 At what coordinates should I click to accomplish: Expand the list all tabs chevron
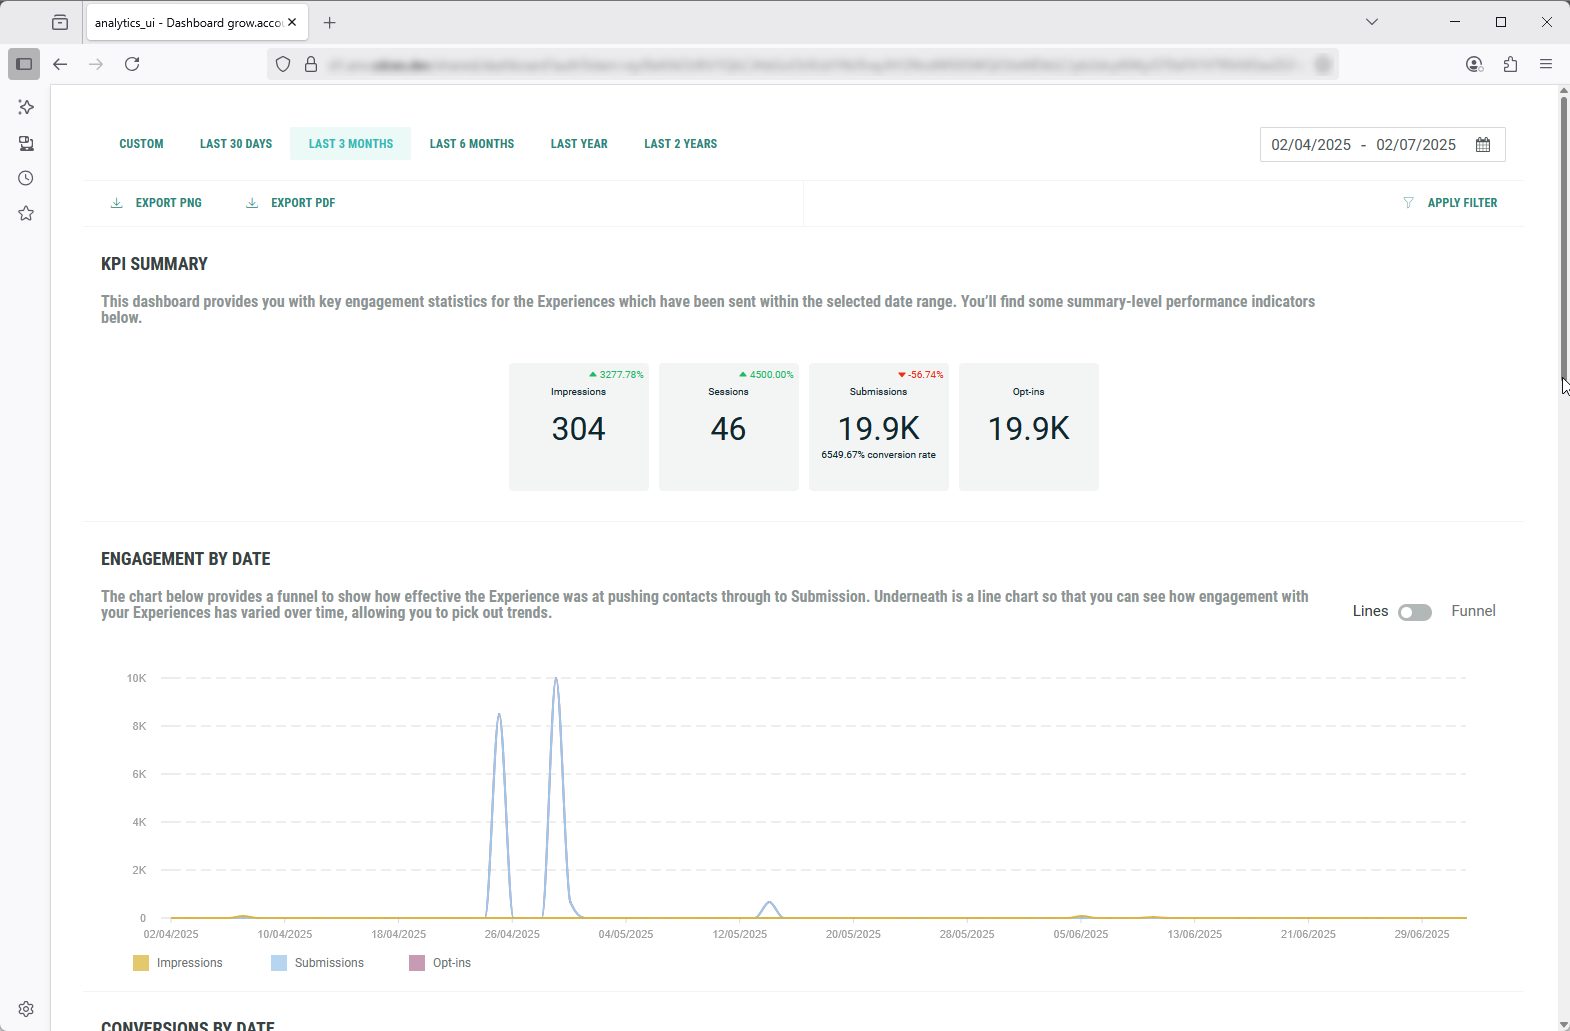[1372, 22]
